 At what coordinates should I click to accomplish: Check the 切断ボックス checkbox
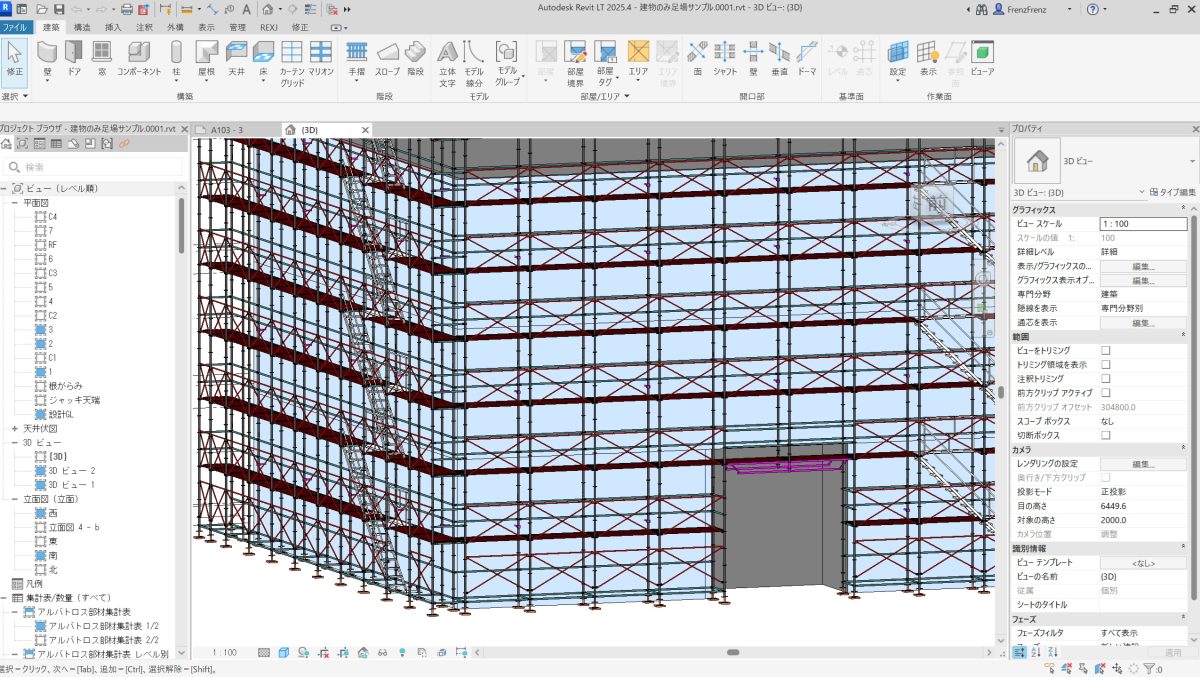1106,435
